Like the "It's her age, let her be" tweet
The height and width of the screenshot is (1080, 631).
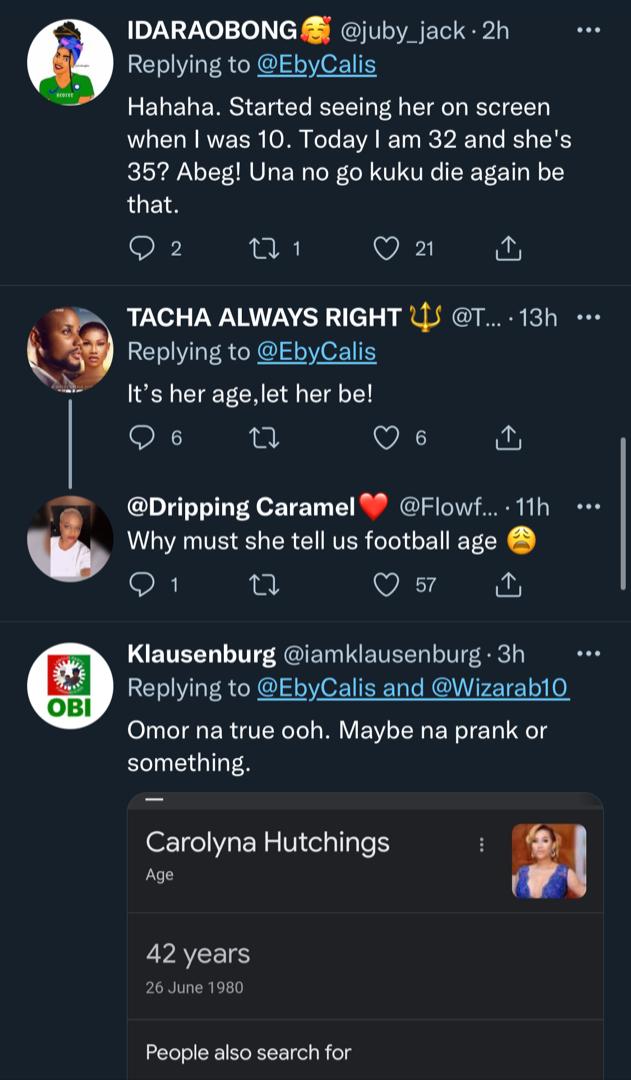(x=386, y=437)
